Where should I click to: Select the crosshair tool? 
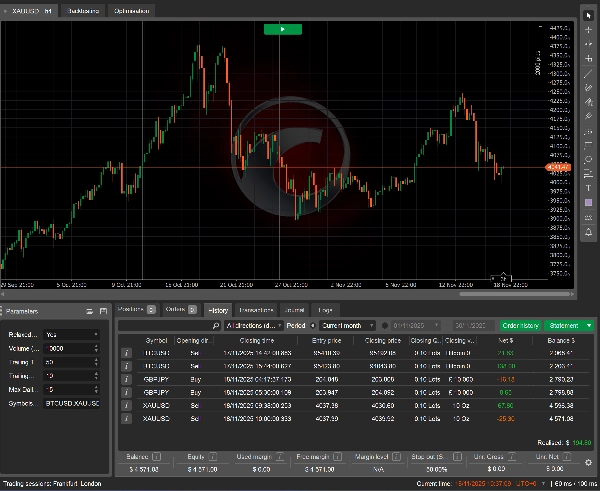pos(589,30)
